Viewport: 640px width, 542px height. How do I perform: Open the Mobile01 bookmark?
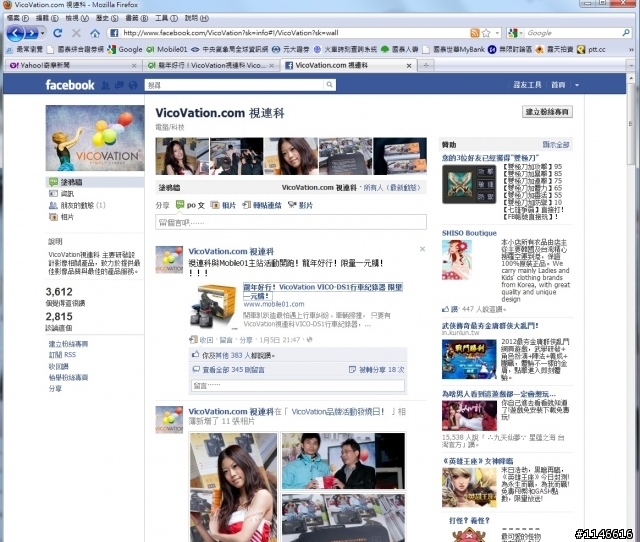point(167,49)
